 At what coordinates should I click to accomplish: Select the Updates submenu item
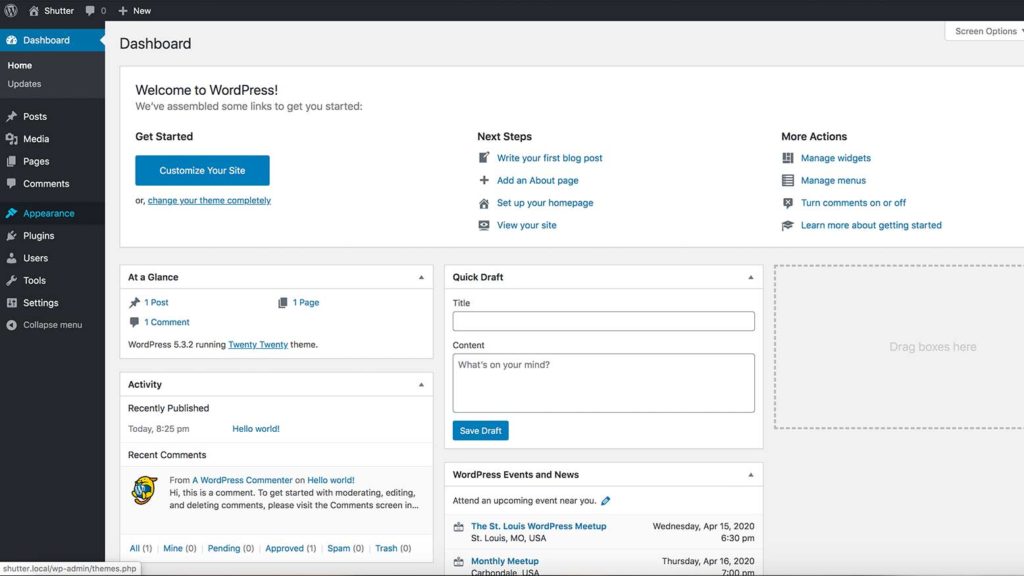24,84
